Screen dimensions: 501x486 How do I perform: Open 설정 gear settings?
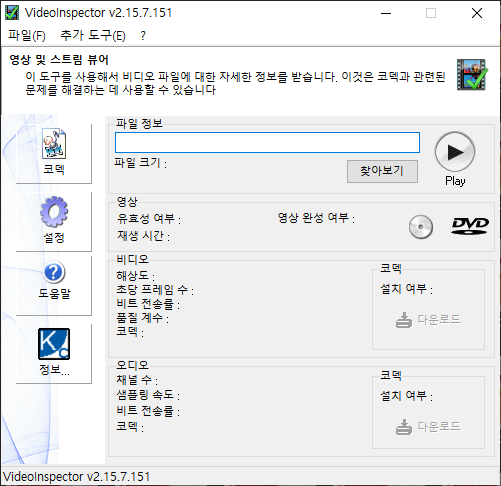(x=54, y=221)
